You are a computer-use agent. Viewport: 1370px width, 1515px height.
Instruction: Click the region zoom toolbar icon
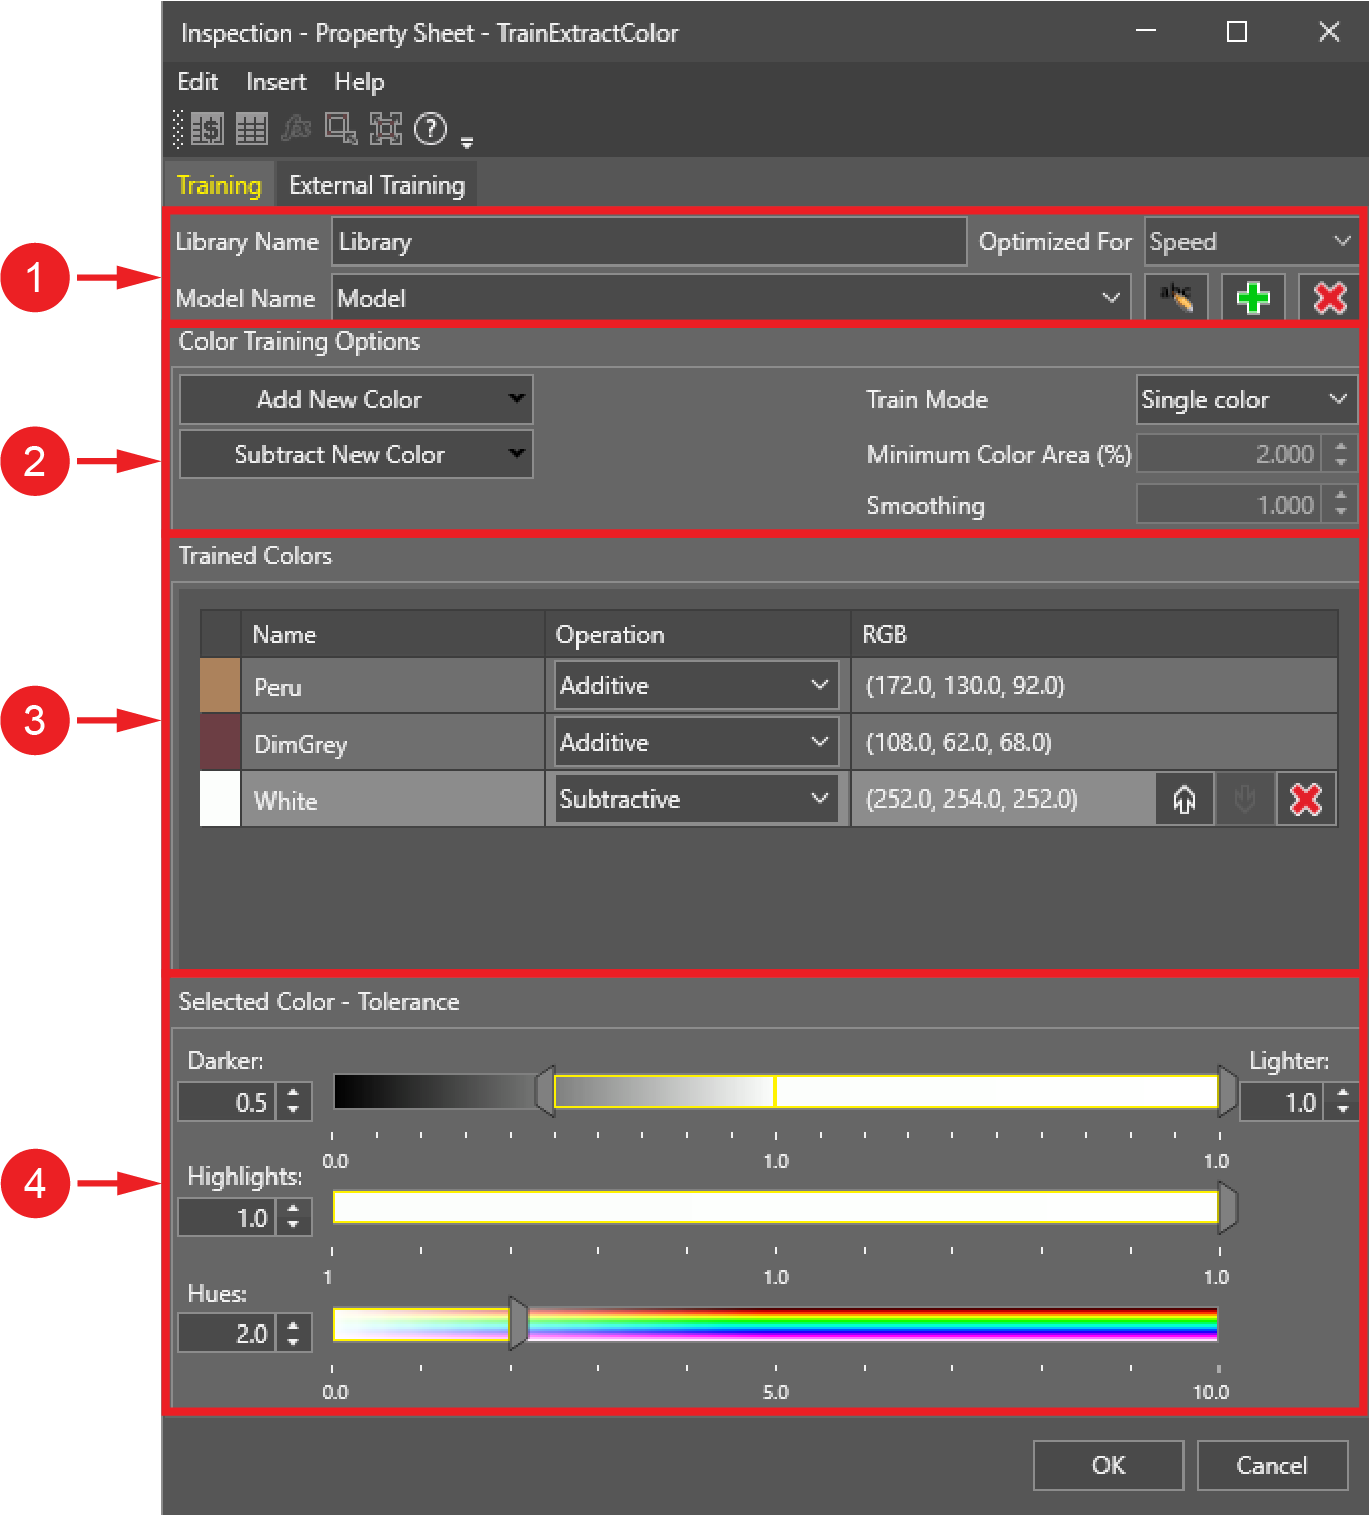click(341, 129)
